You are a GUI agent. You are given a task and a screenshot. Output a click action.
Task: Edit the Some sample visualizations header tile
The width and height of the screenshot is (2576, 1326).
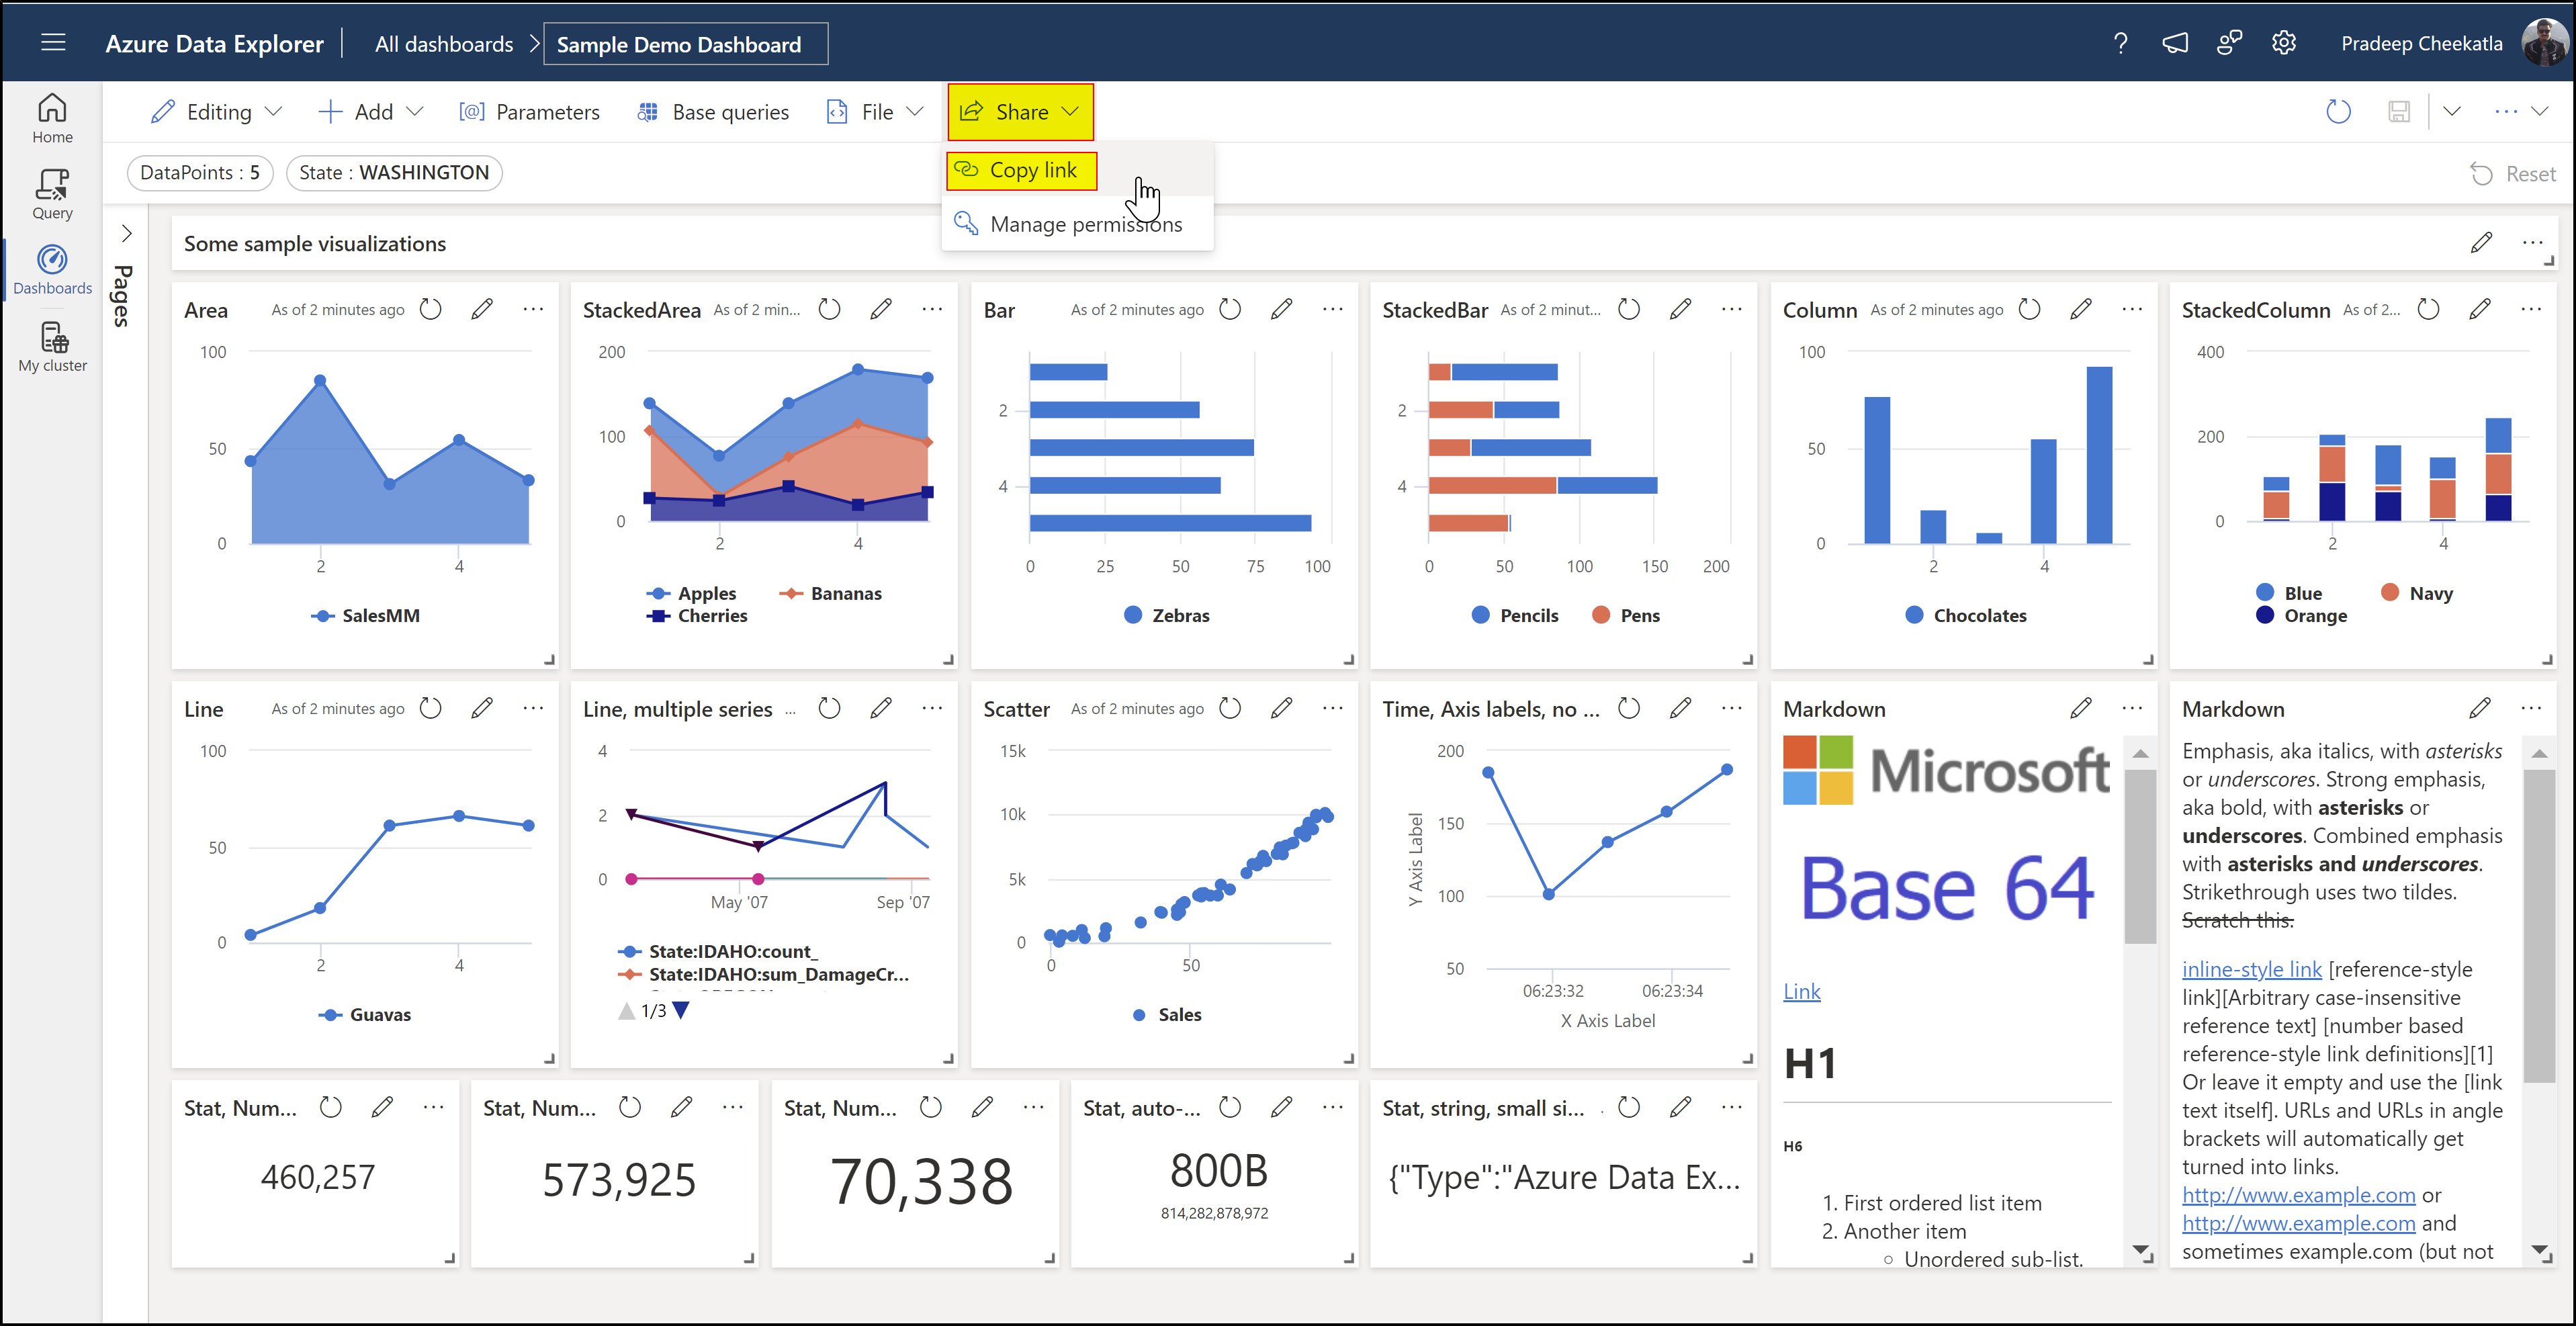tap(2481, 242)
